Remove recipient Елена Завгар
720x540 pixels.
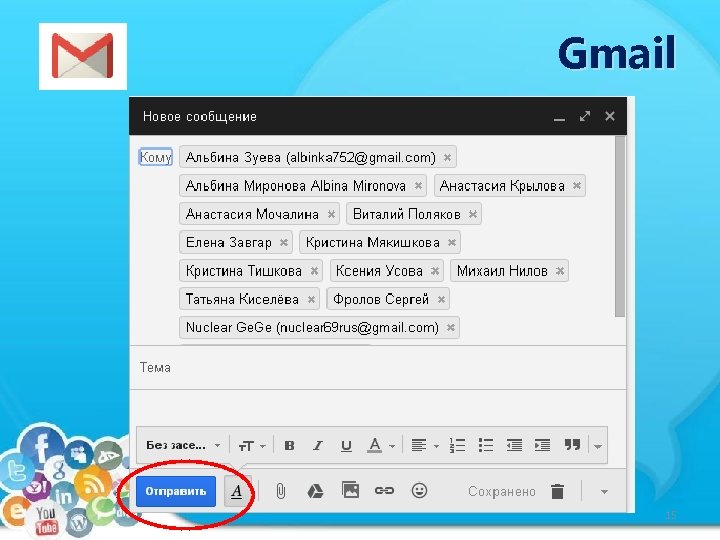(x=284, y=242)
